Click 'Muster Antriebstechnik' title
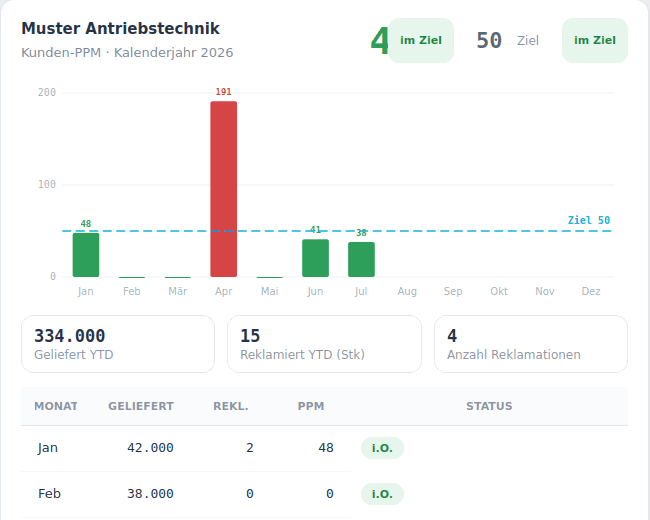Viewport: 650px width, 520px height. click(120, 29)
